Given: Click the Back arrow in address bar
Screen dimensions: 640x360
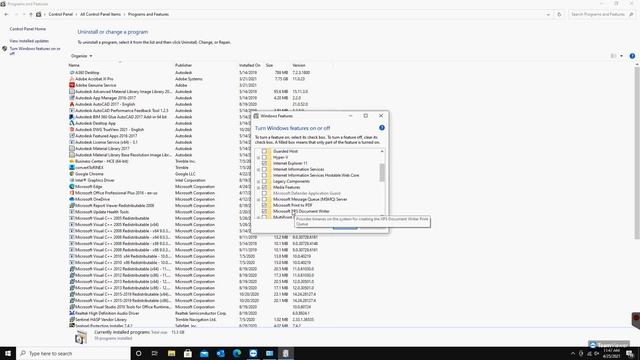Looking at the screenshot, I should (6, 14).
